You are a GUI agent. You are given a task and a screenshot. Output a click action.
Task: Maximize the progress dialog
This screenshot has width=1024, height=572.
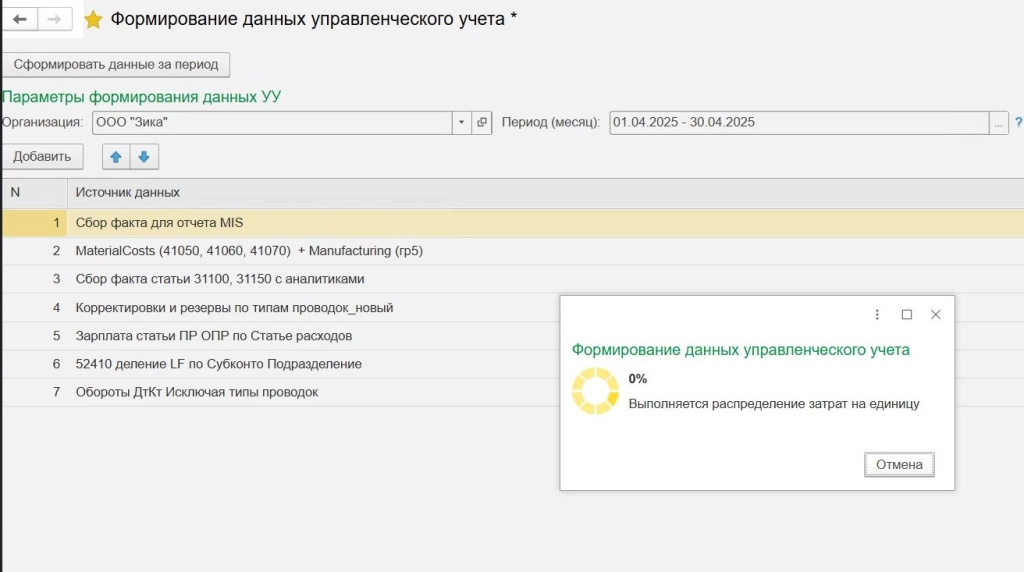tap(906, 315)
